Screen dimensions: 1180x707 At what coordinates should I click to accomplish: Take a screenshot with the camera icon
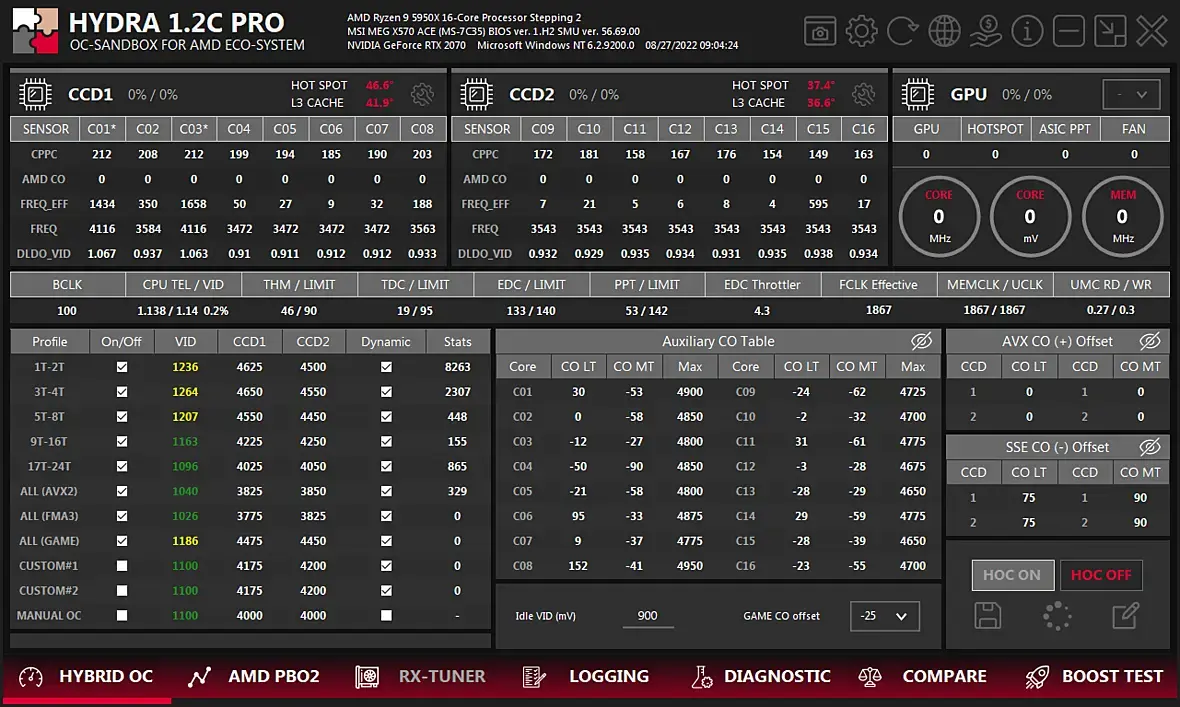(820, 32)
